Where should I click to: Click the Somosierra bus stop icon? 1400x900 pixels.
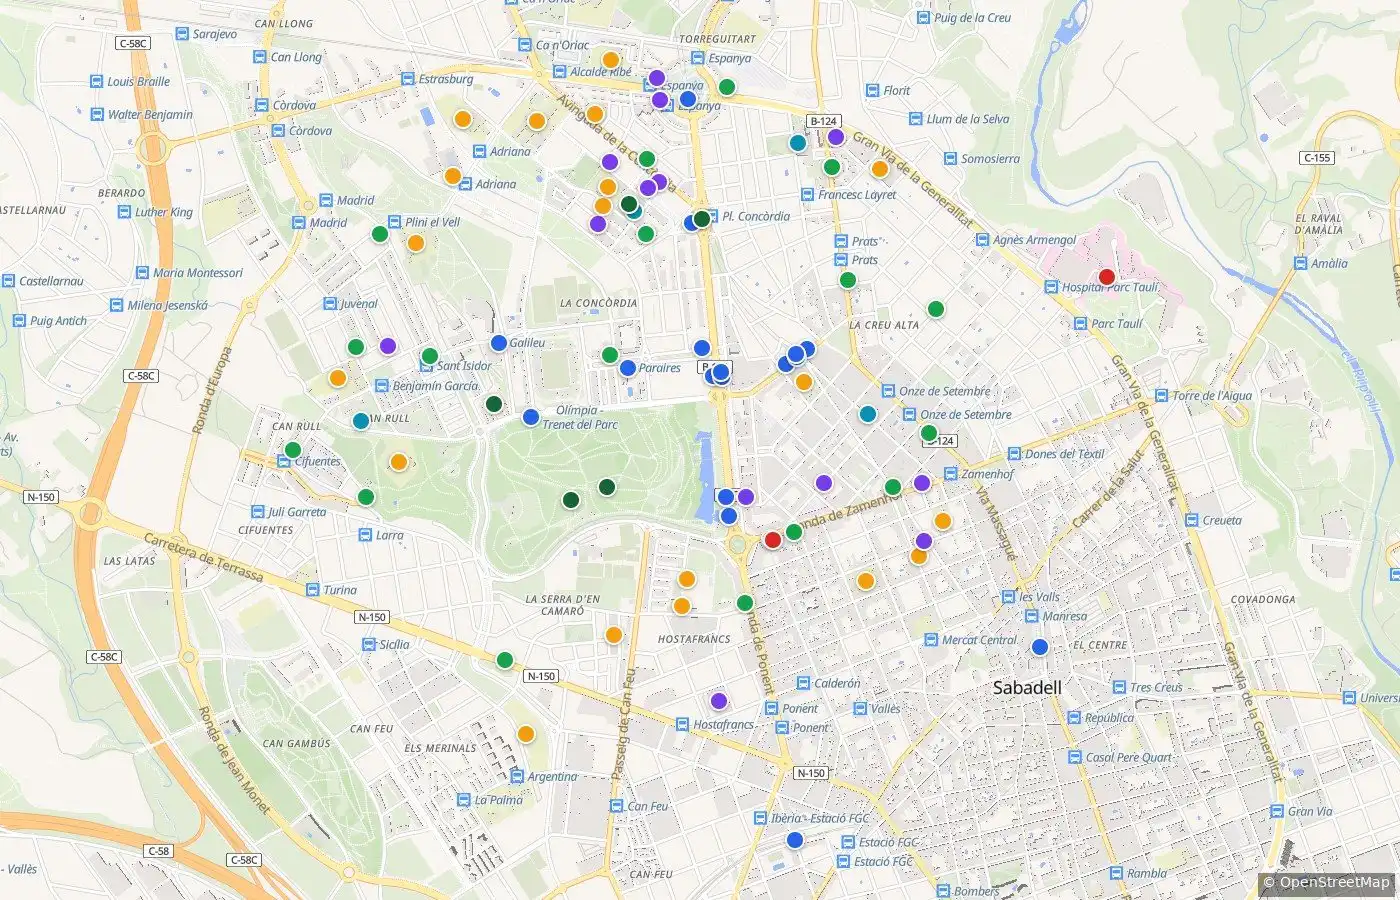[951, 159]
